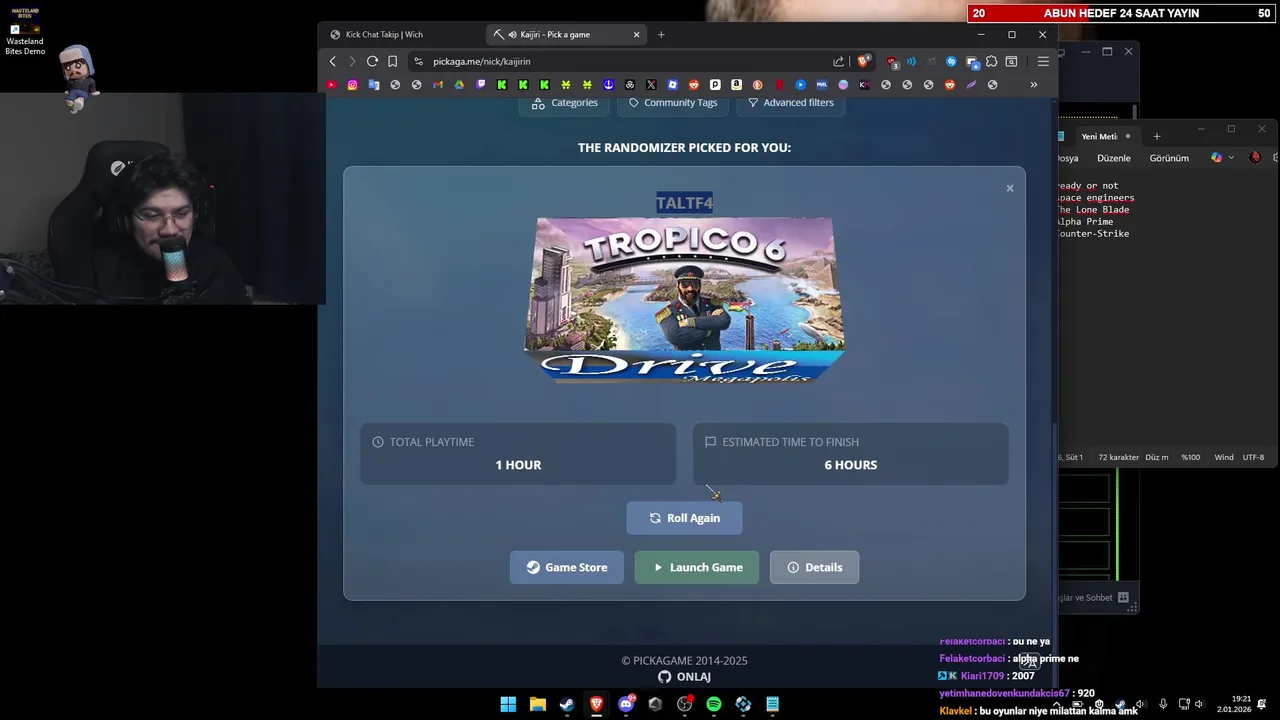
Task: Open the browser sidebar panel icon
Action: (1011, 61)
